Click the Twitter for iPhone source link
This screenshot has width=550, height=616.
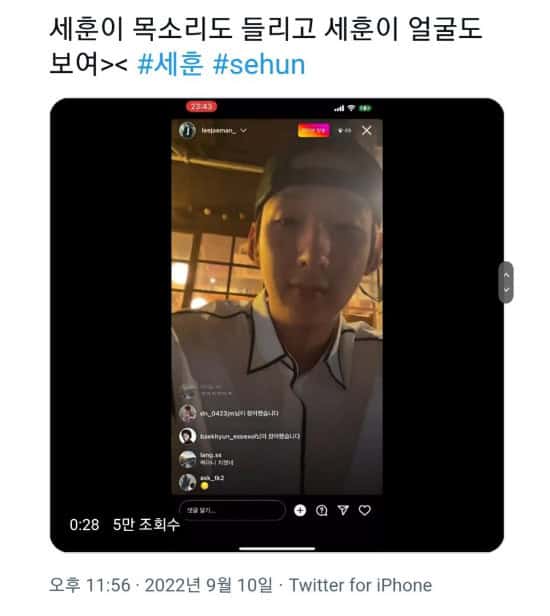(x=360, y=585)
